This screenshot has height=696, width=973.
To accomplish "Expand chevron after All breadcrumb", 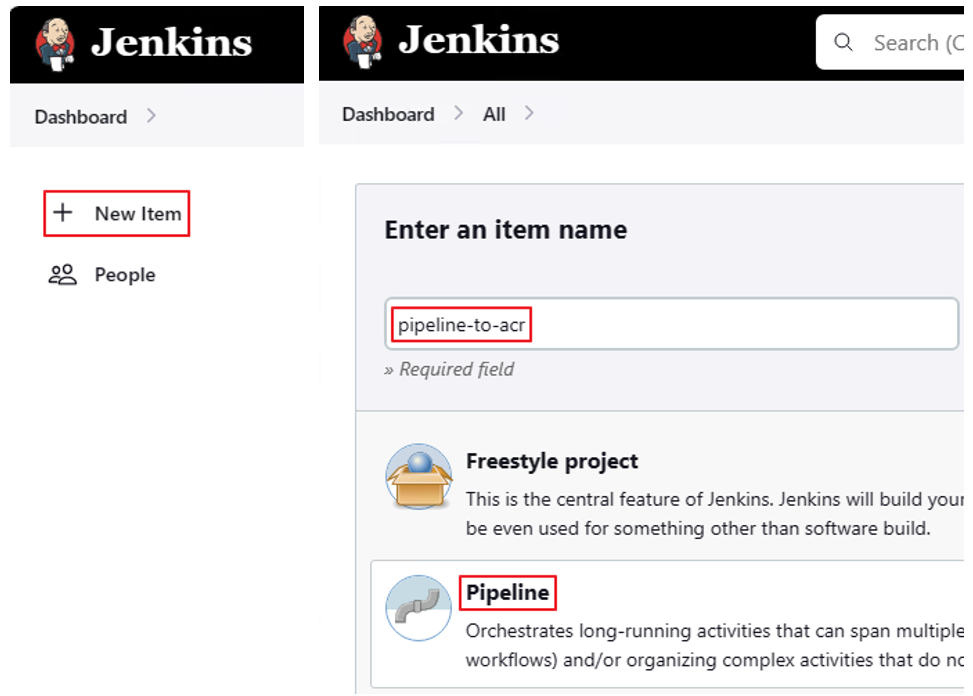I will pyautogui.click(x=529, y=113).
